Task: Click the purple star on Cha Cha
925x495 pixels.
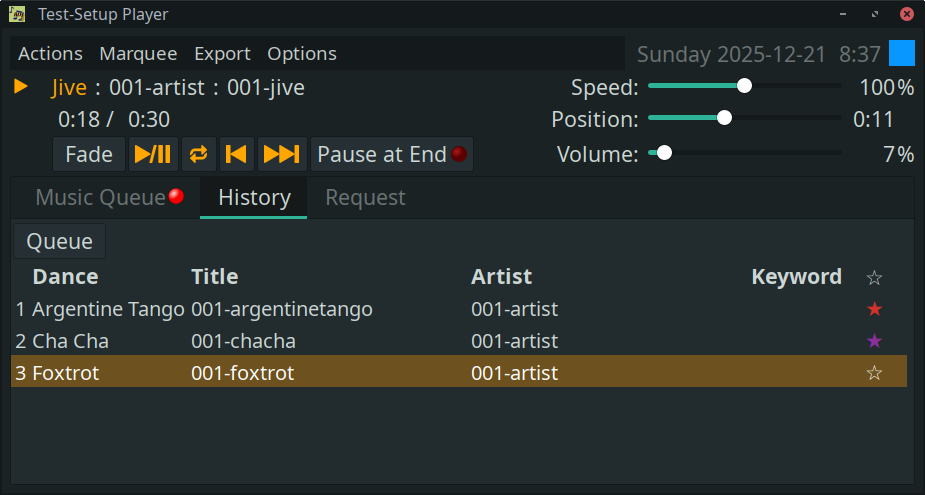Action: pos(875,341)
